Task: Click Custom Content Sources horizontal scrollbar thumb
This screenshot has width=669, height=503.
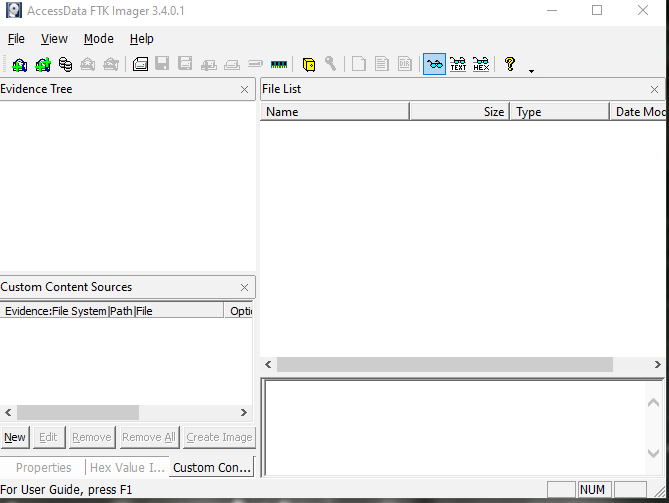Action: coord(78,413)
